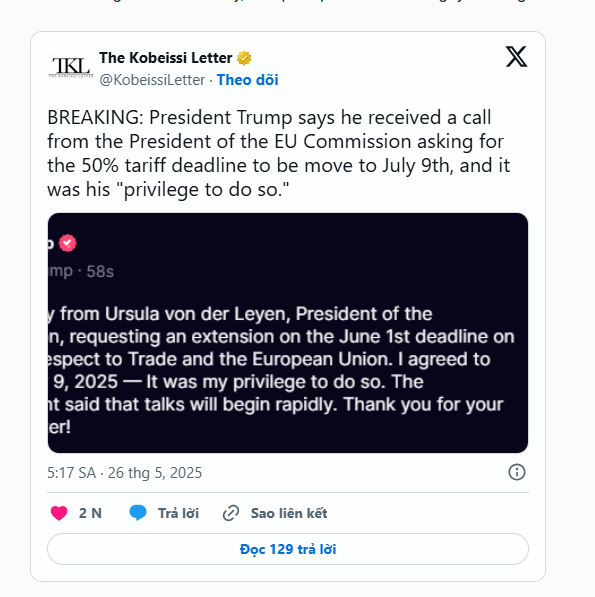Follow the account via Theo dõi
595x597 pixels.
click(247, 80)
